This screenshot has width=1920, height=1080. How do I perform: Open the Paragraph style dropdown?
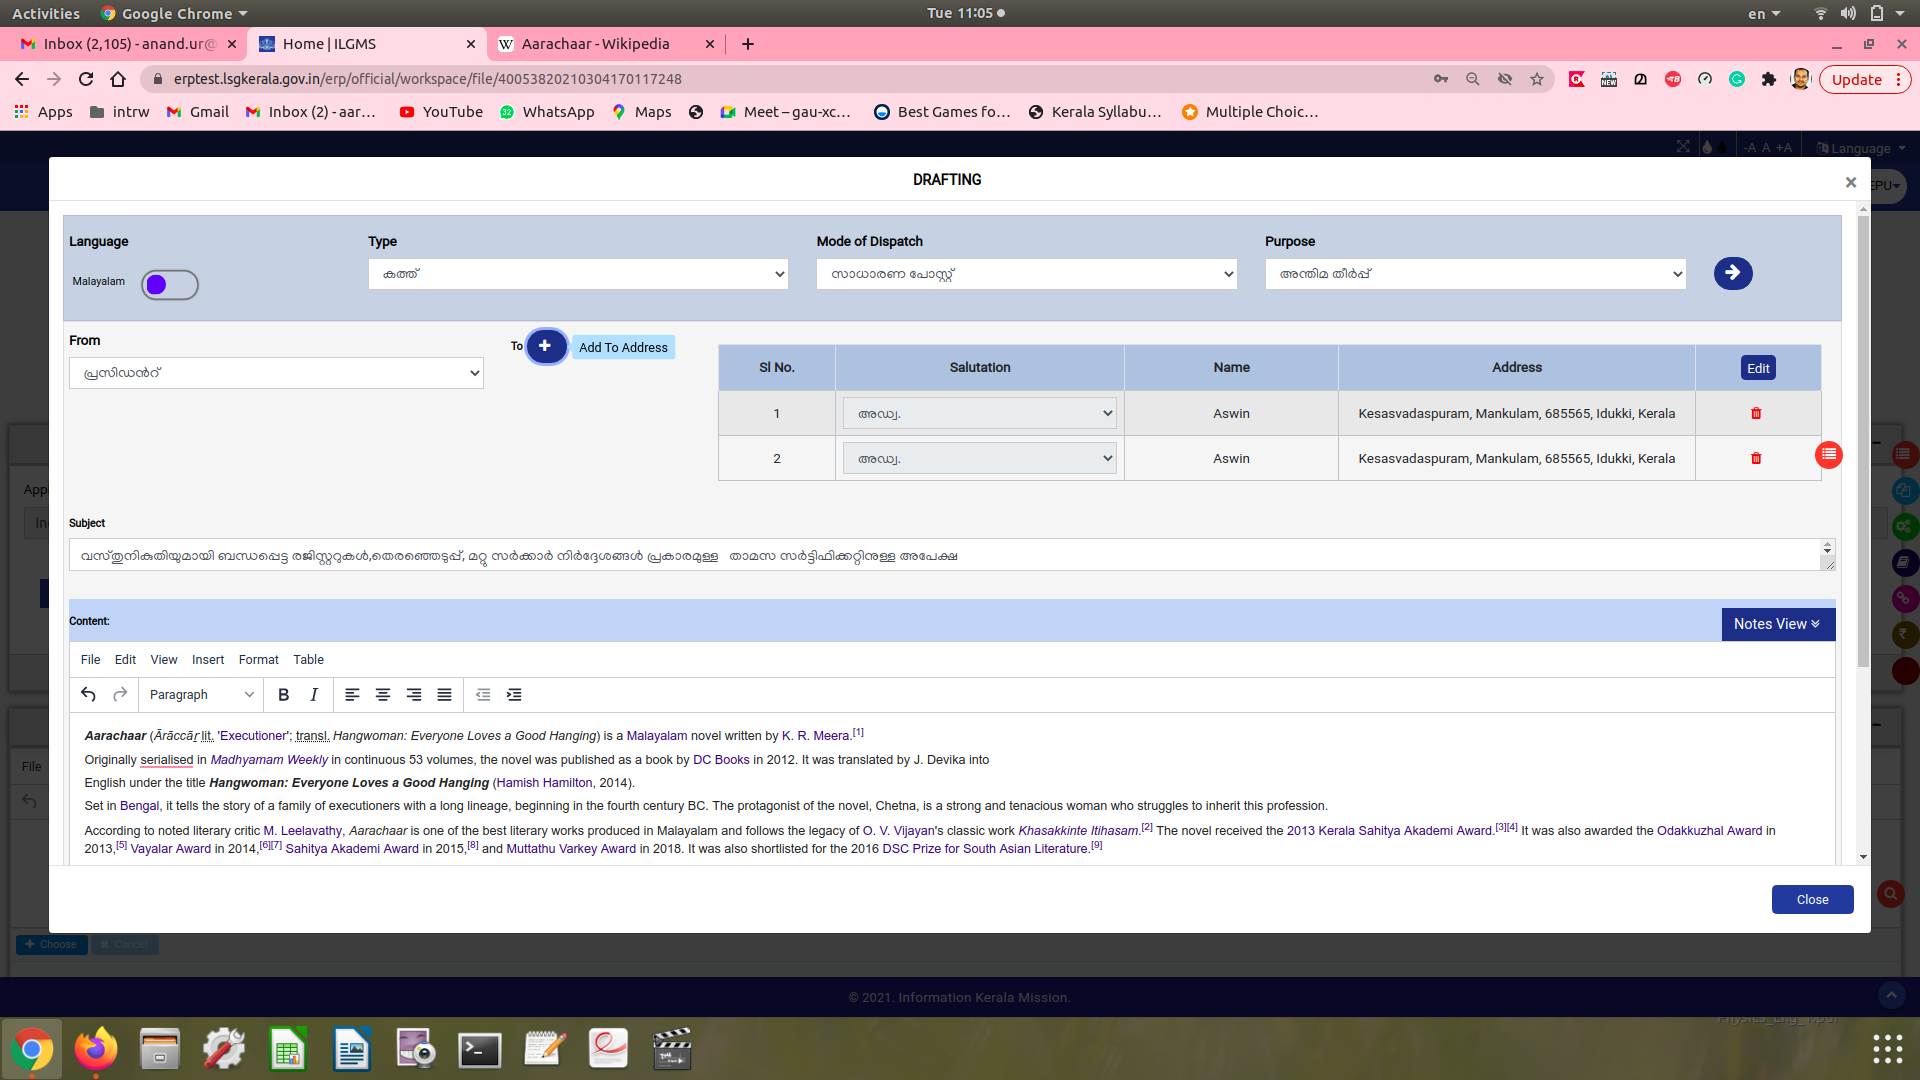coord(200,695)
